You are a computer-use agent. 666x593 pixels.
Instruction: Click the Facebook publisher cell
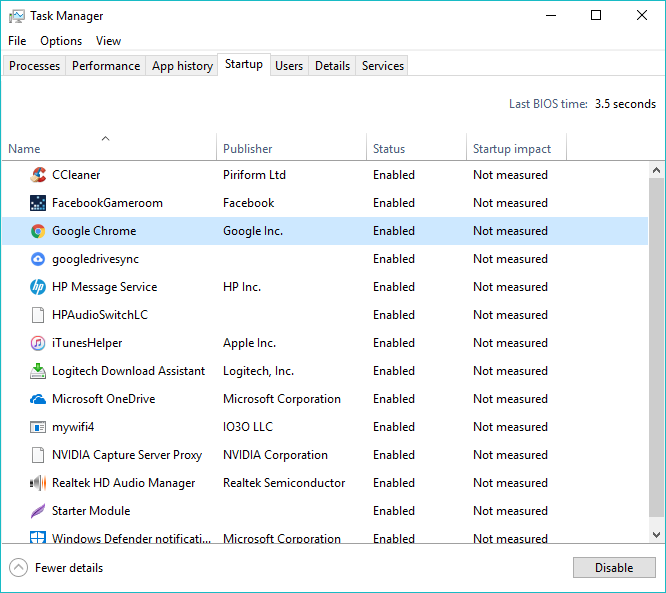(x=248, y=203)
